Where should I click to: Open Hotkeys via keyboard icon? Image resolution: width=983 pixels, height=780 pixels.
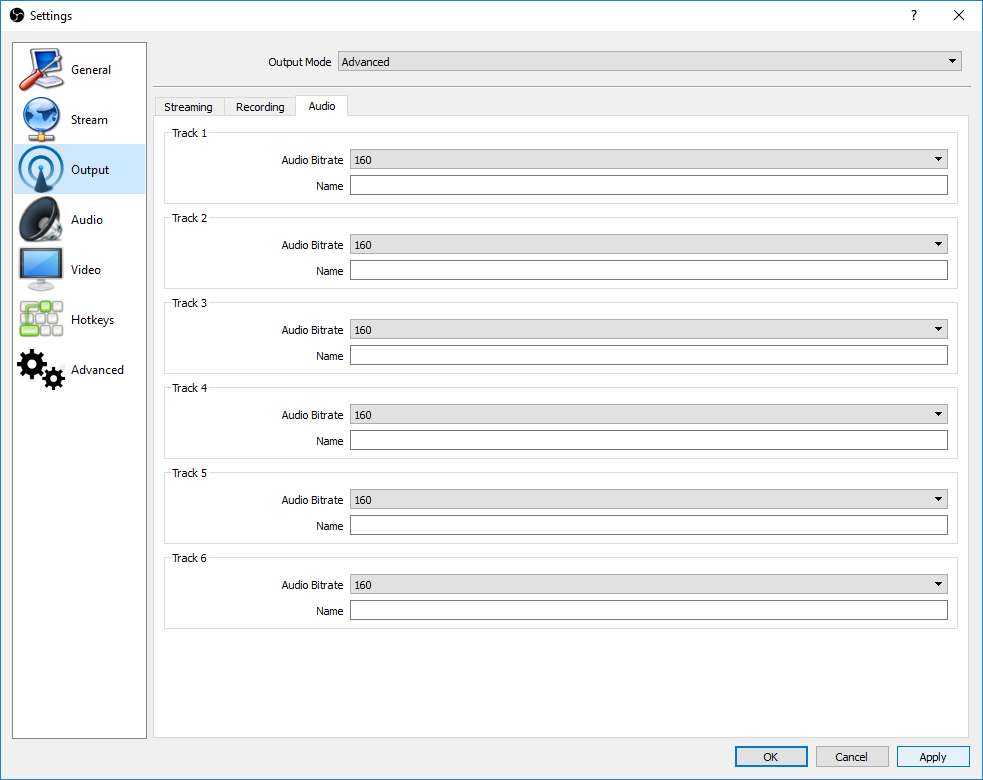pos(41,320)
